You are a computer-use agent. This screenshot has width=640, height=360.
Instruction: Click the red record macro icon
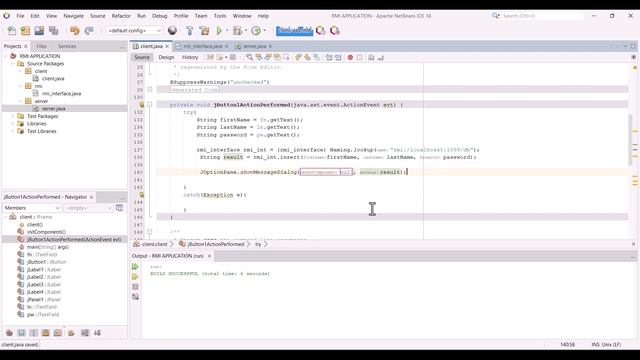tap(350, 58)
